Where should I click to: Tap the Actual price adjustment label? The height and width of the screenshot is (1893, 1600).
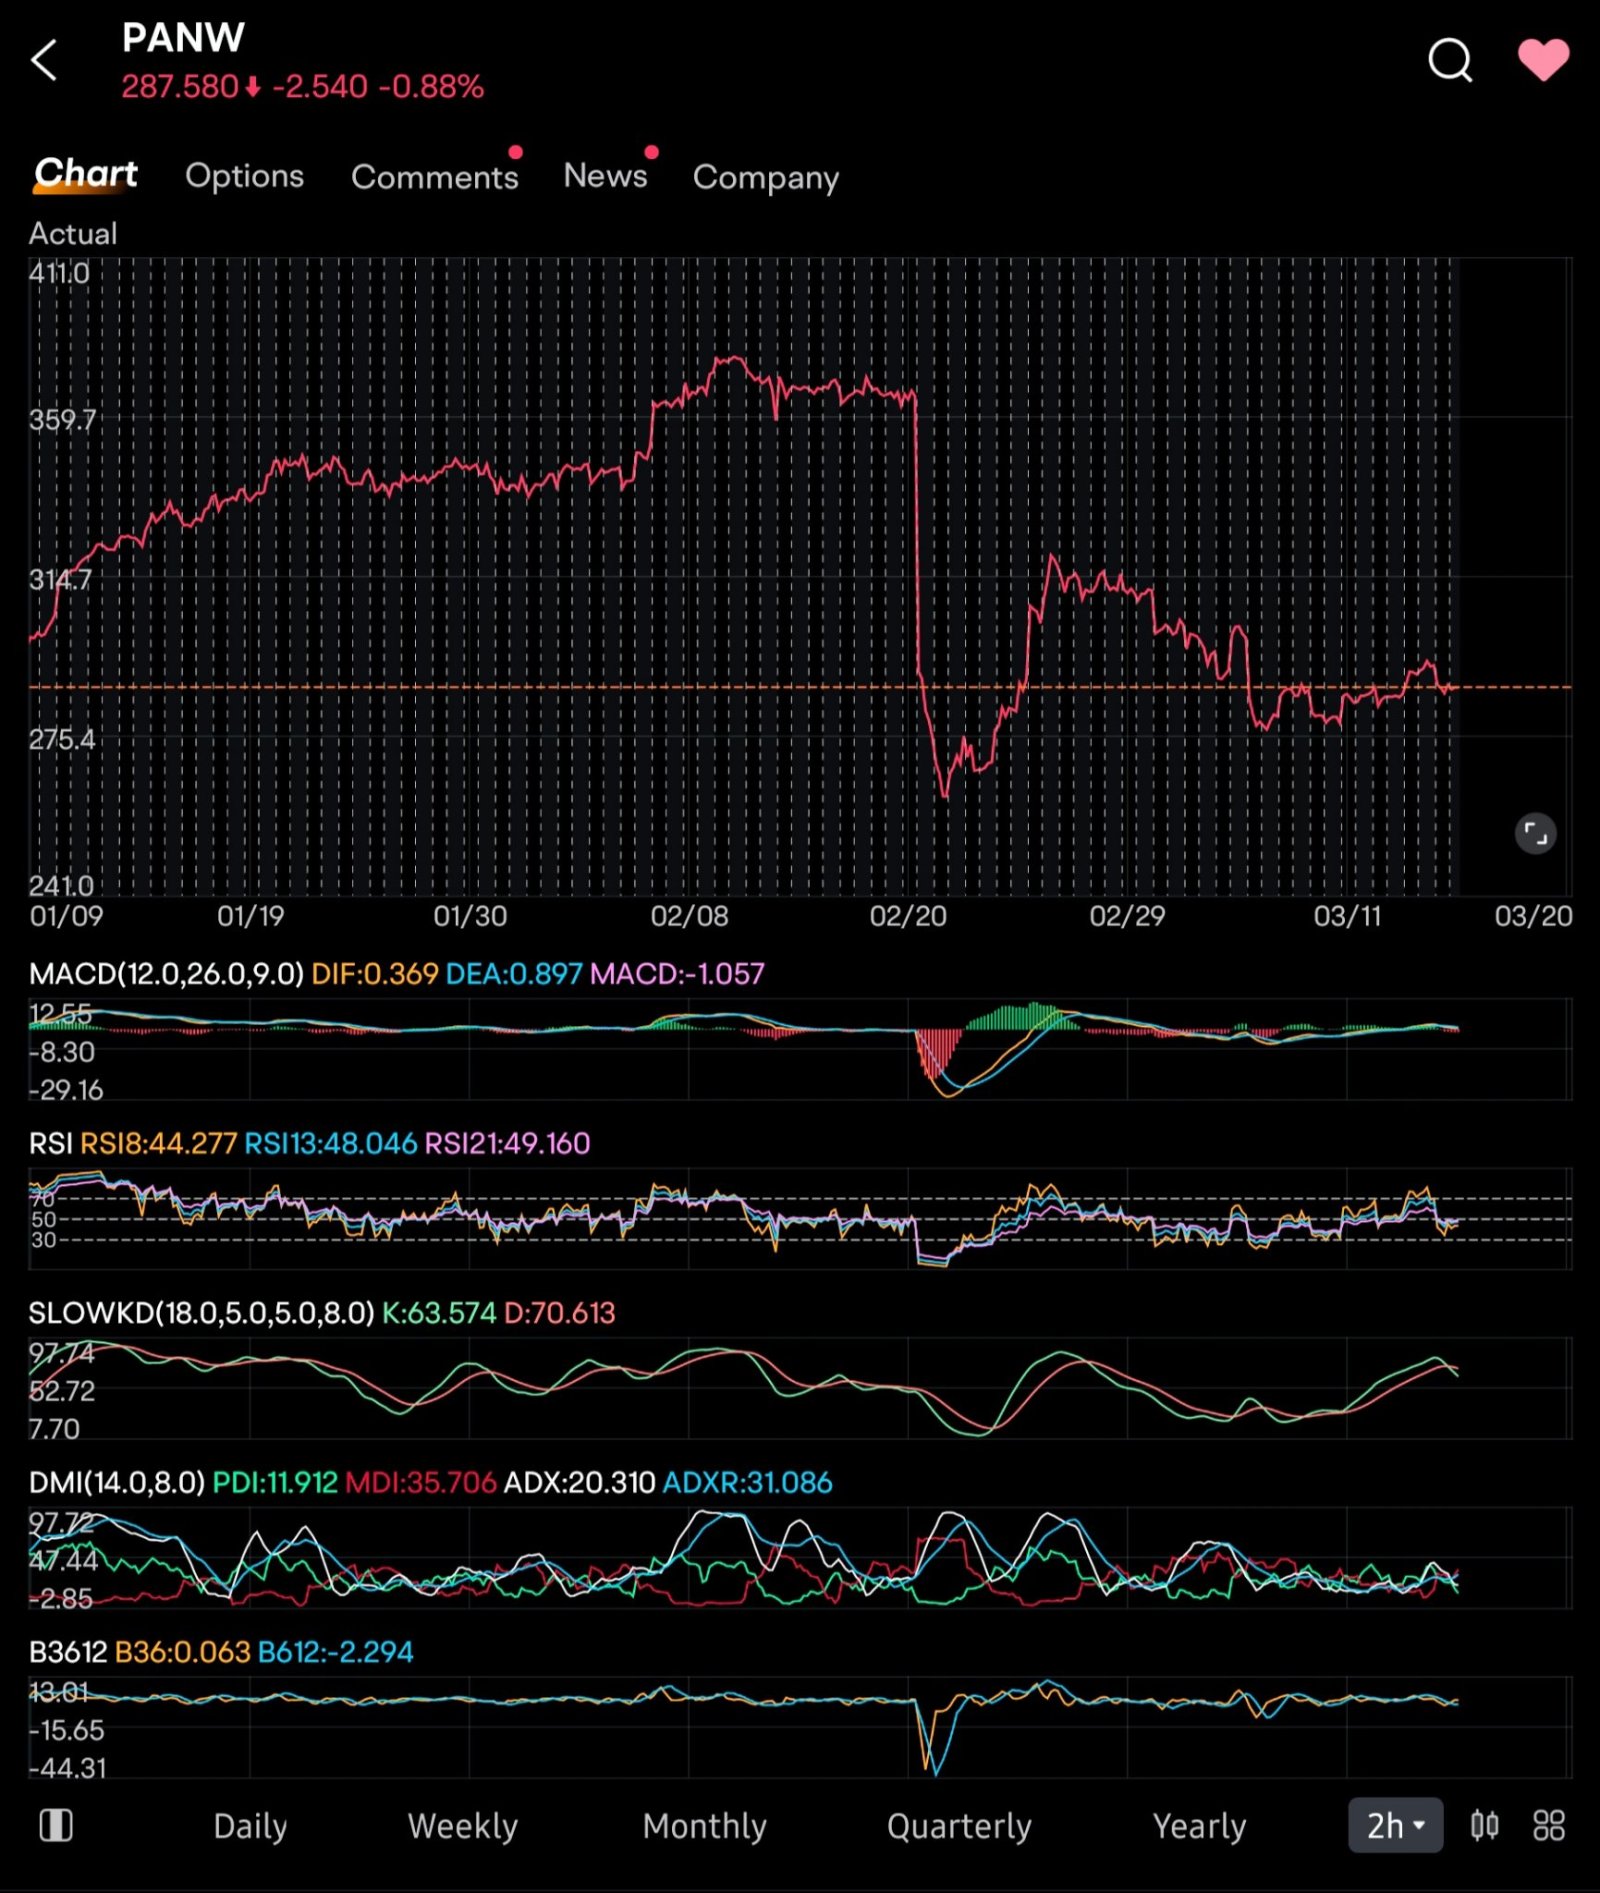[x=73, y=234]
